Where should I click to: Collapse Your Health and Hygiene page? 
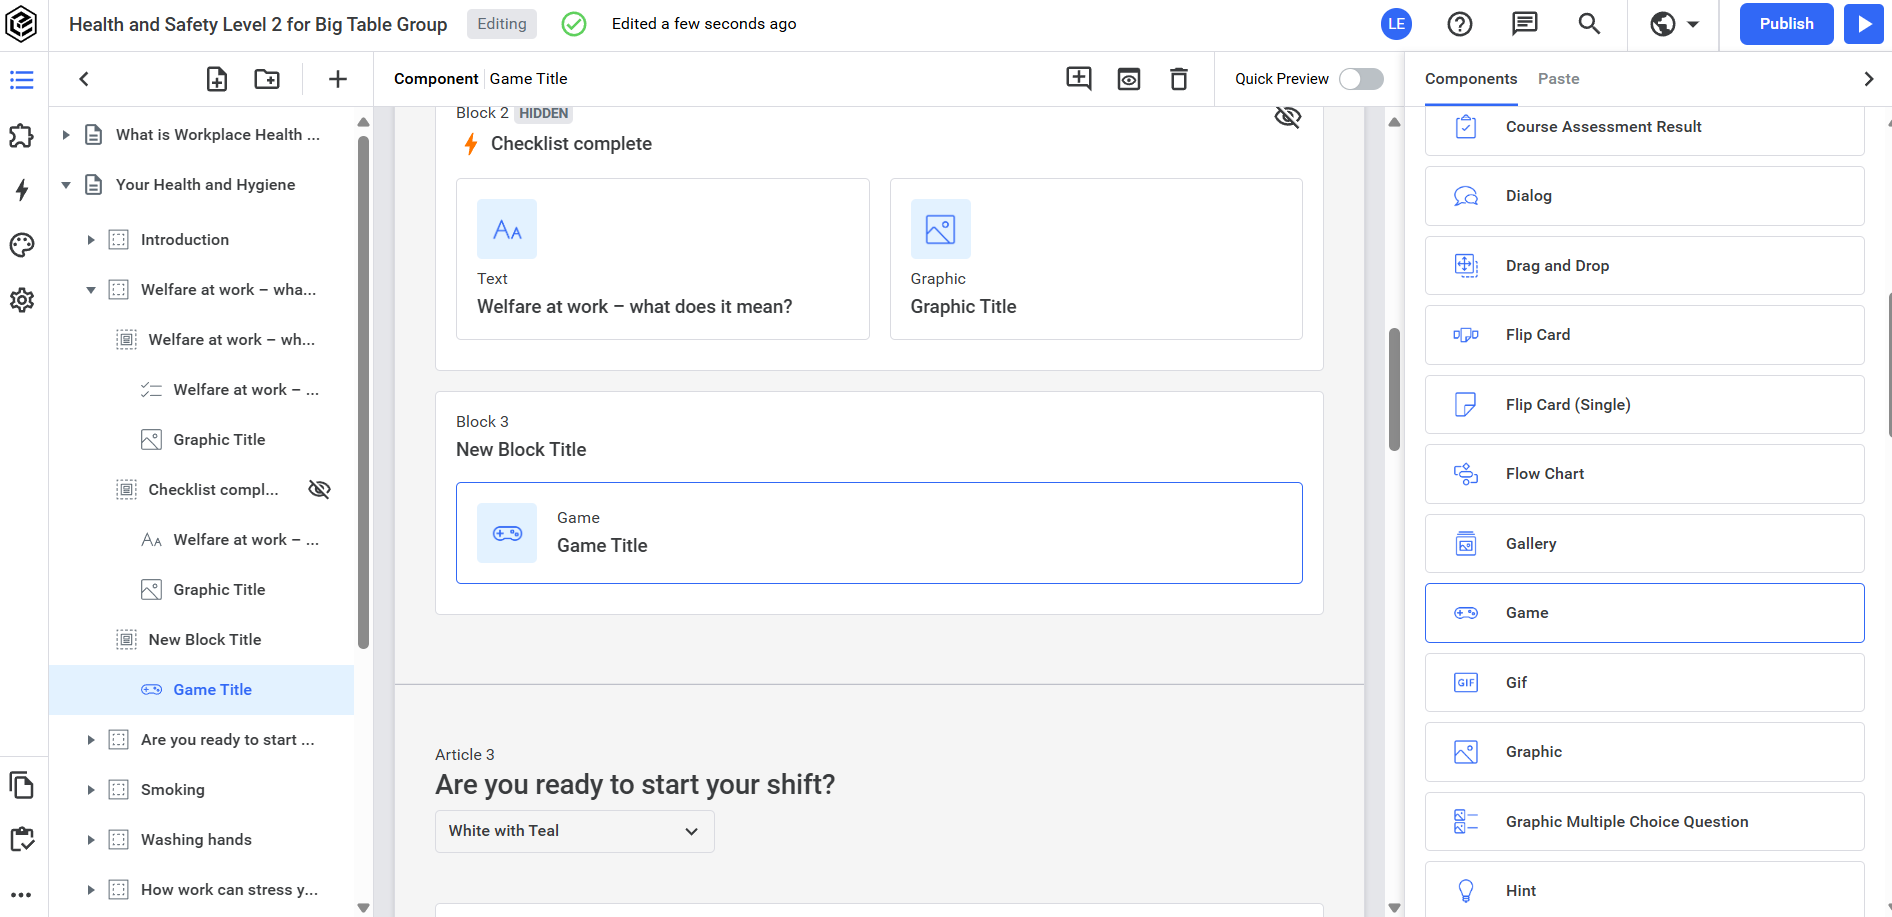(x=66, y=185)
